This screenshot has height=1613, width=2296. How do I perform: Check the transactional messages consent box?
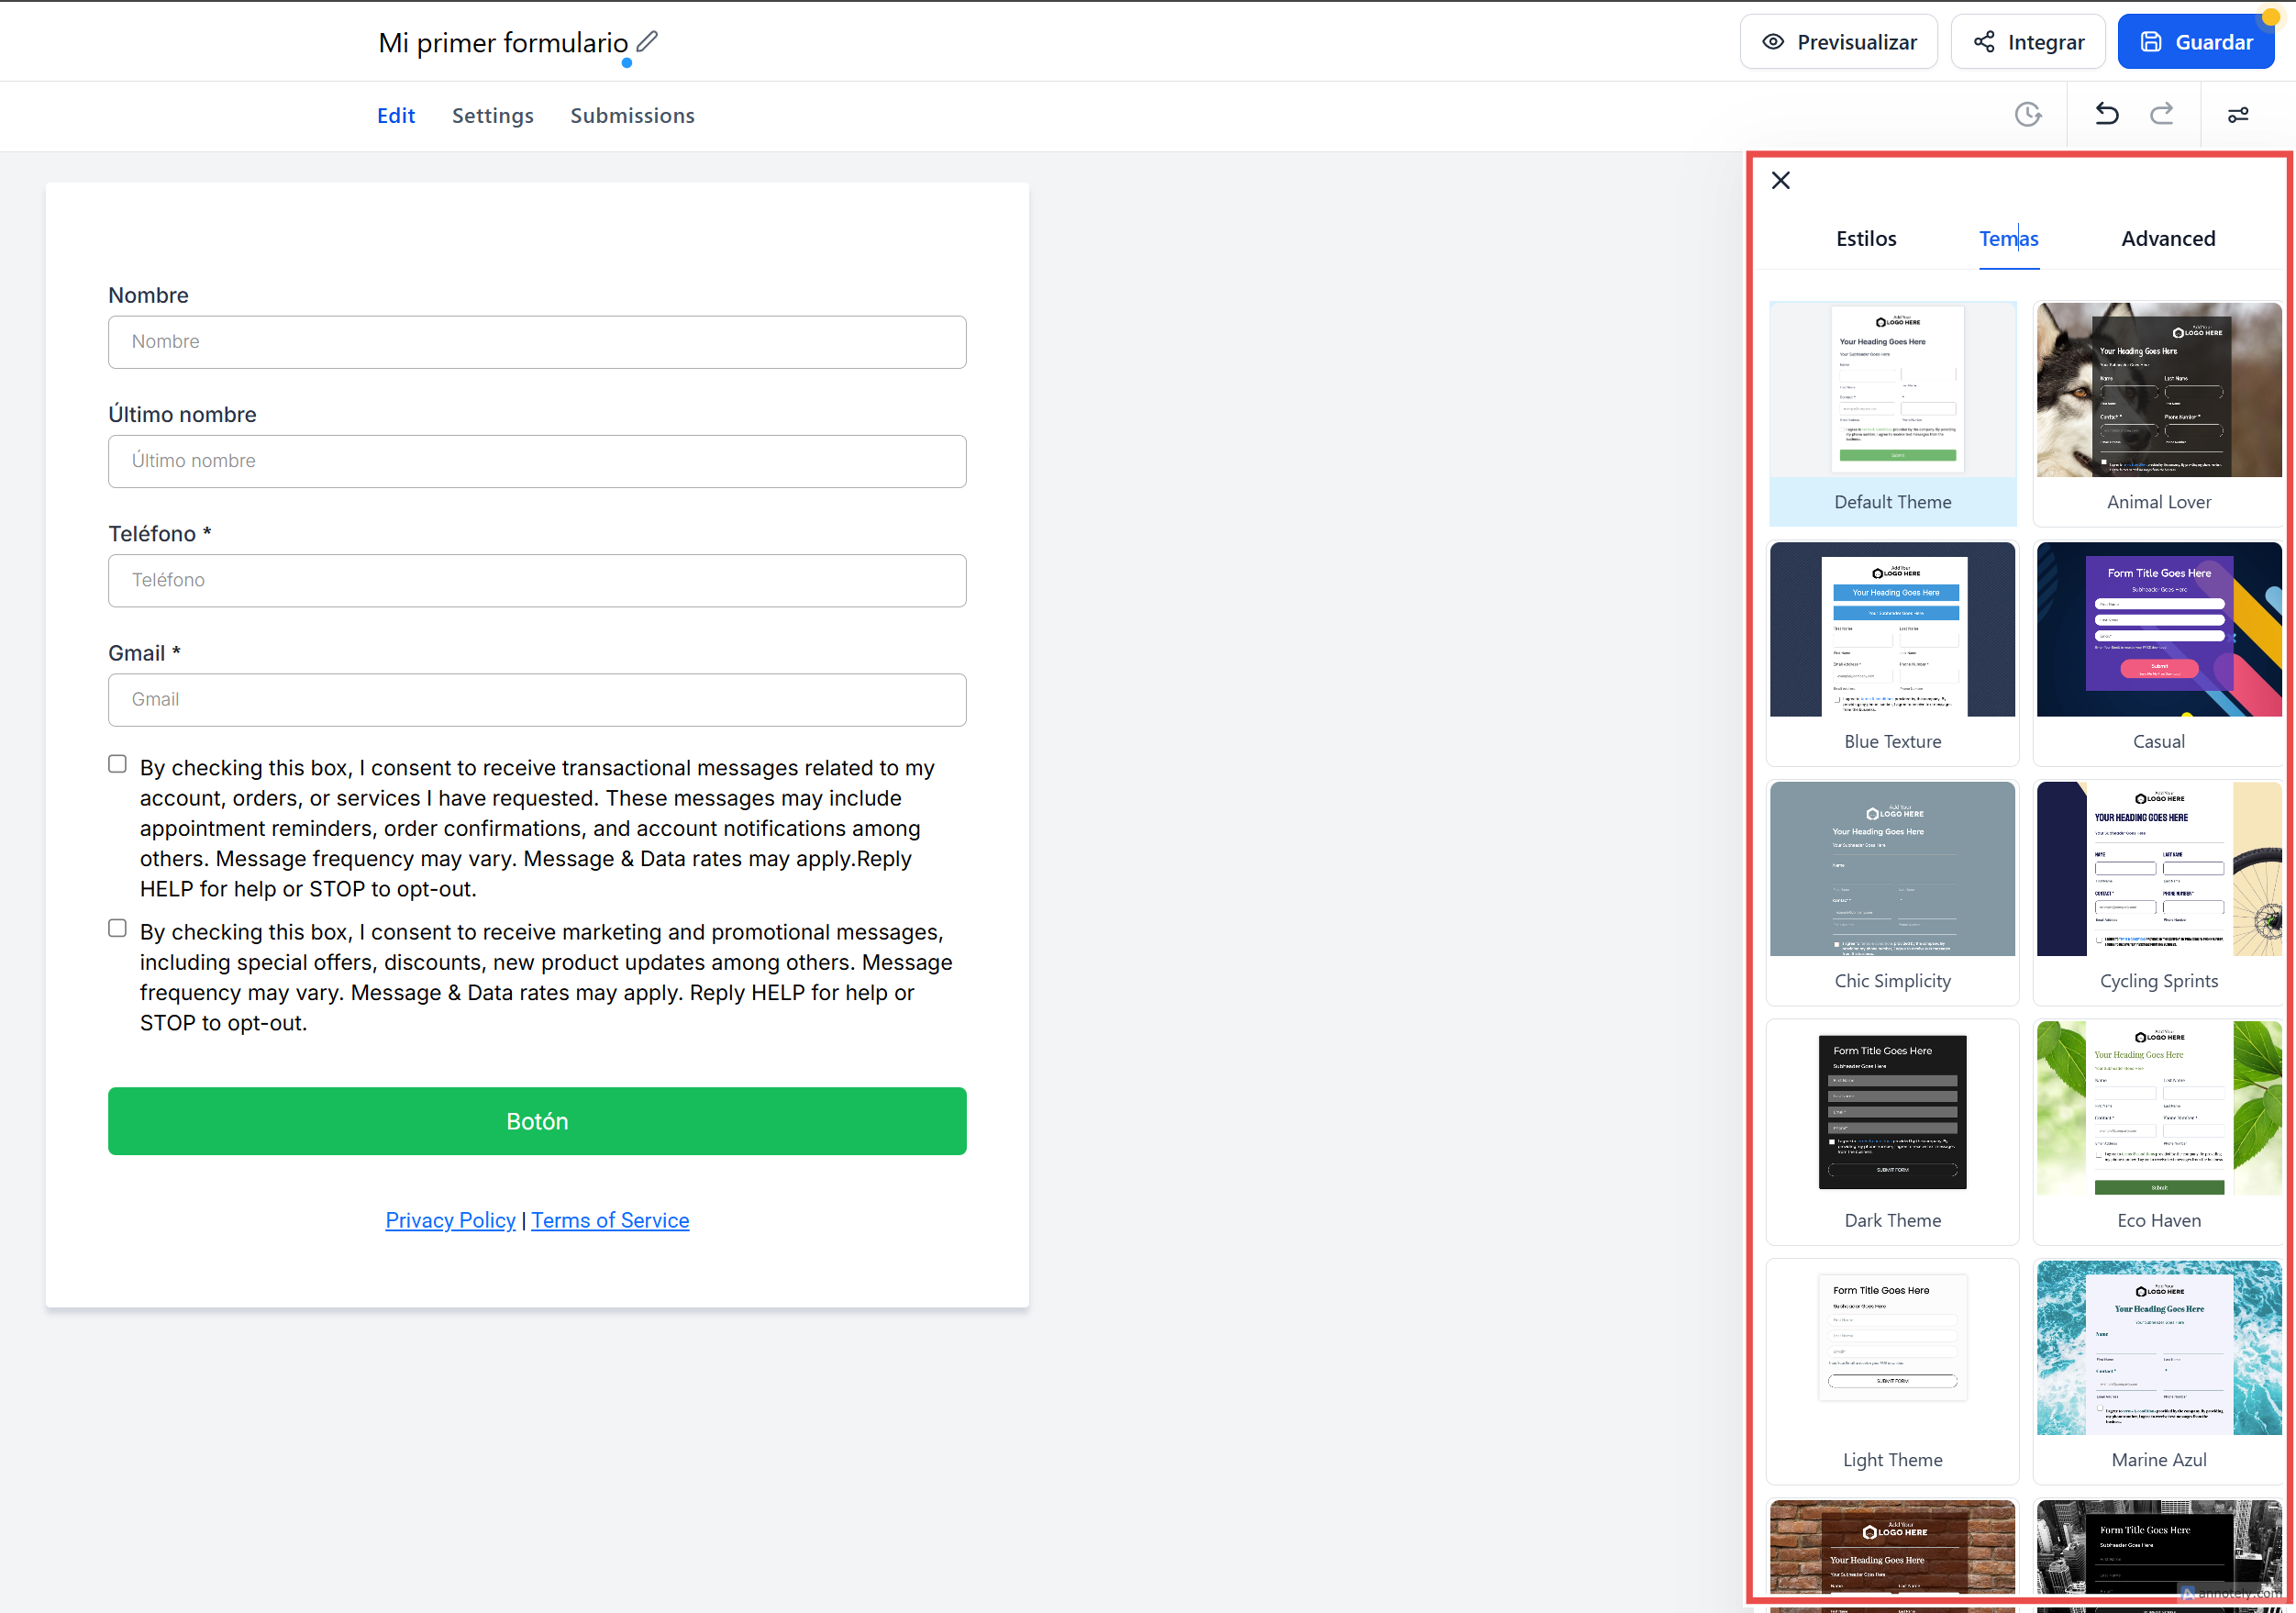tap(118, 765)
